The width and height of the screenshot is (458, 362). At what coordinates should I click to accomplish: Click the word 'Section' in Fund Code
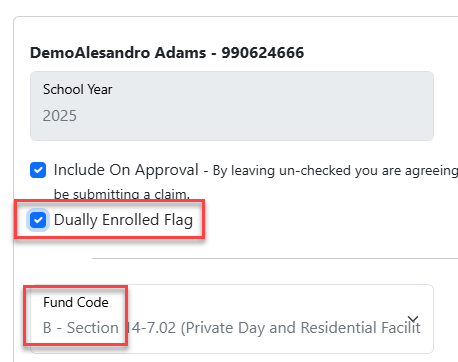tap(93, 328)
